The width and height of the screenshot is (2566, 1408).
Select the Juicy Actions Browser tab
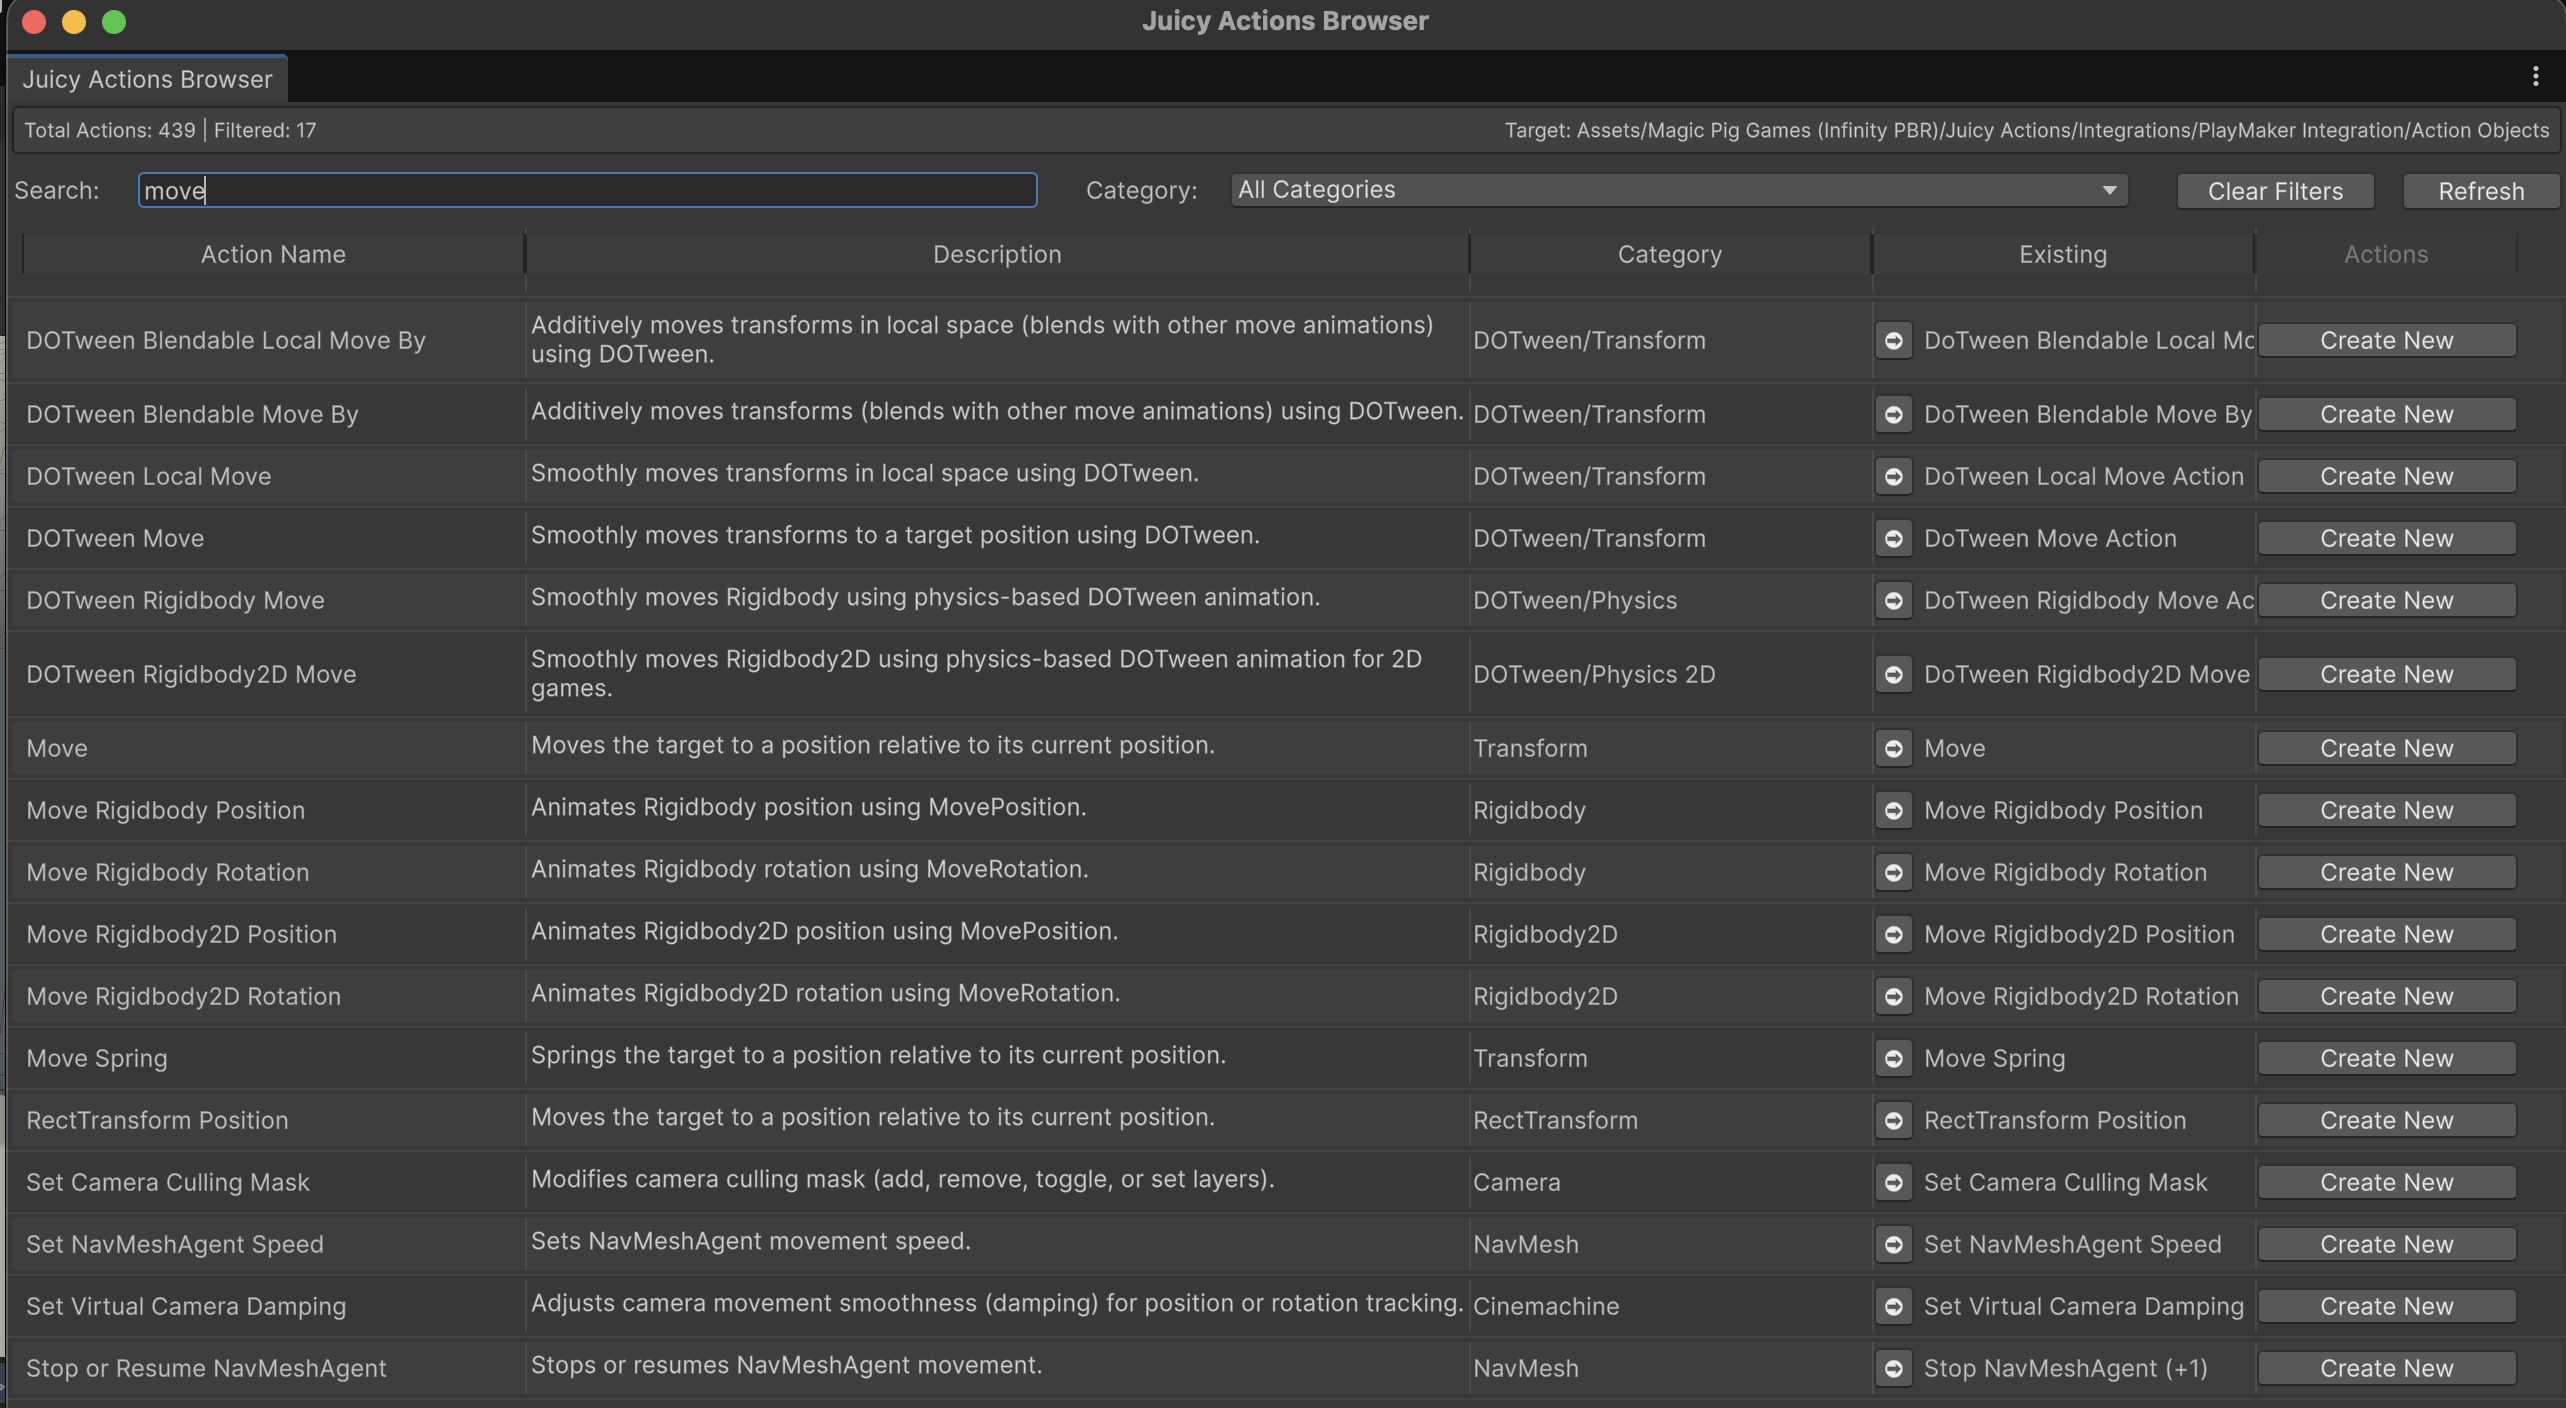[x=147, y=79]
